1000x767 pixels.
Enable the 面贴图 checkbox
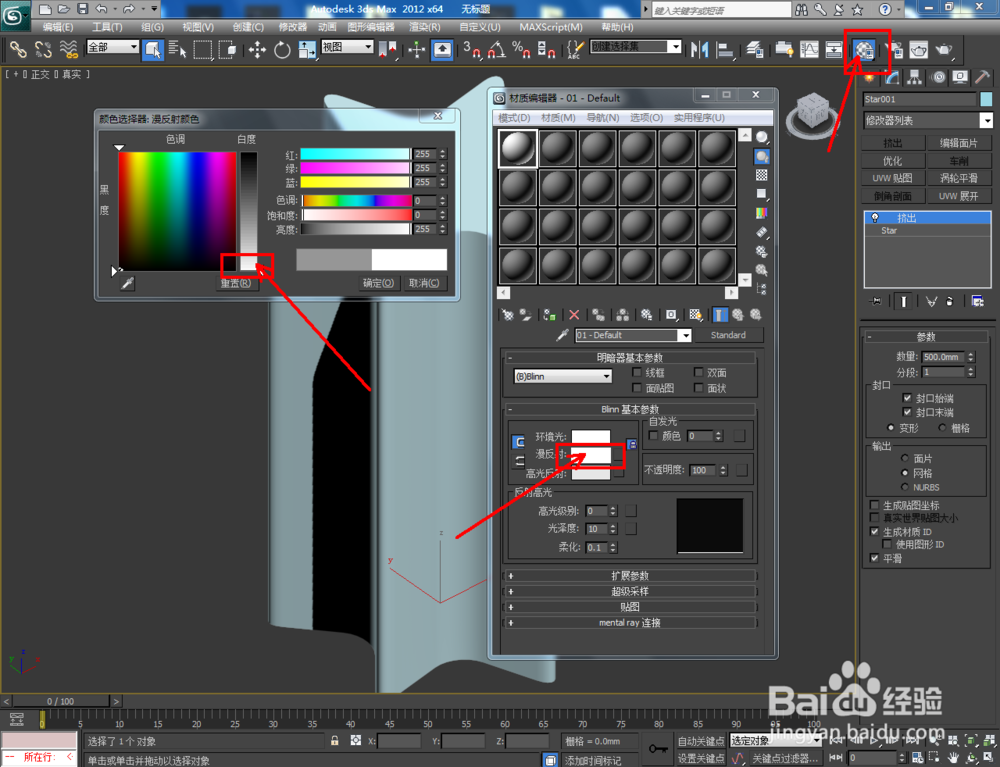(636, 388)
